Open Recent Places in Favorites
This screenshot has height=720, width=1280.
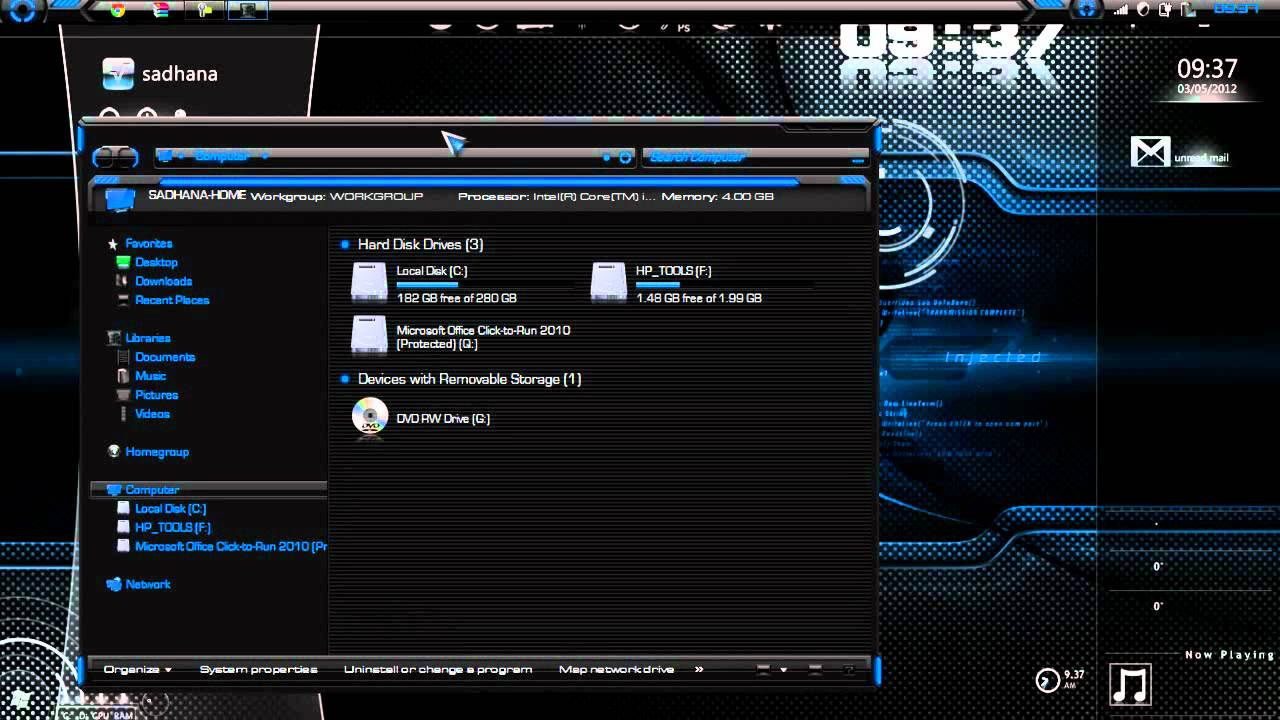pyautogui.click(x=172, y=300)
